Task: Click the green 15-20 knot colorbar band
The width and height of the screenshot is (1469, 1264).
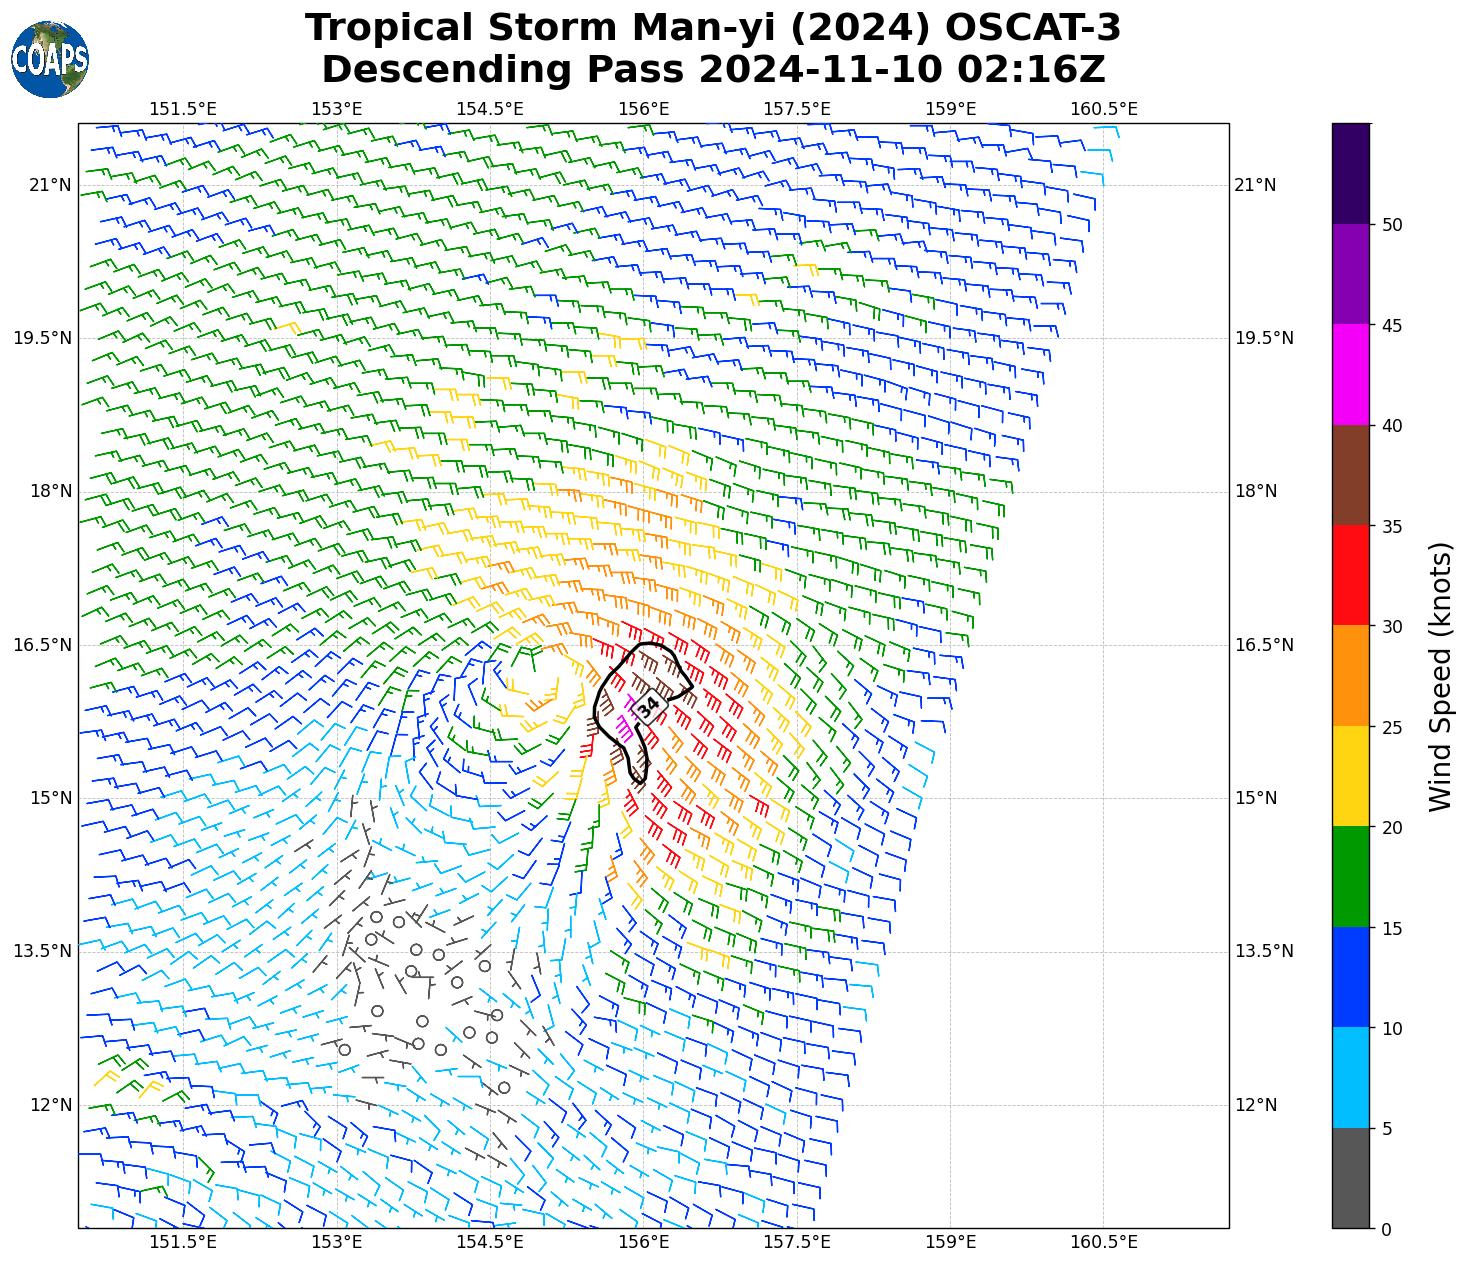Action: click(1350, 877)
